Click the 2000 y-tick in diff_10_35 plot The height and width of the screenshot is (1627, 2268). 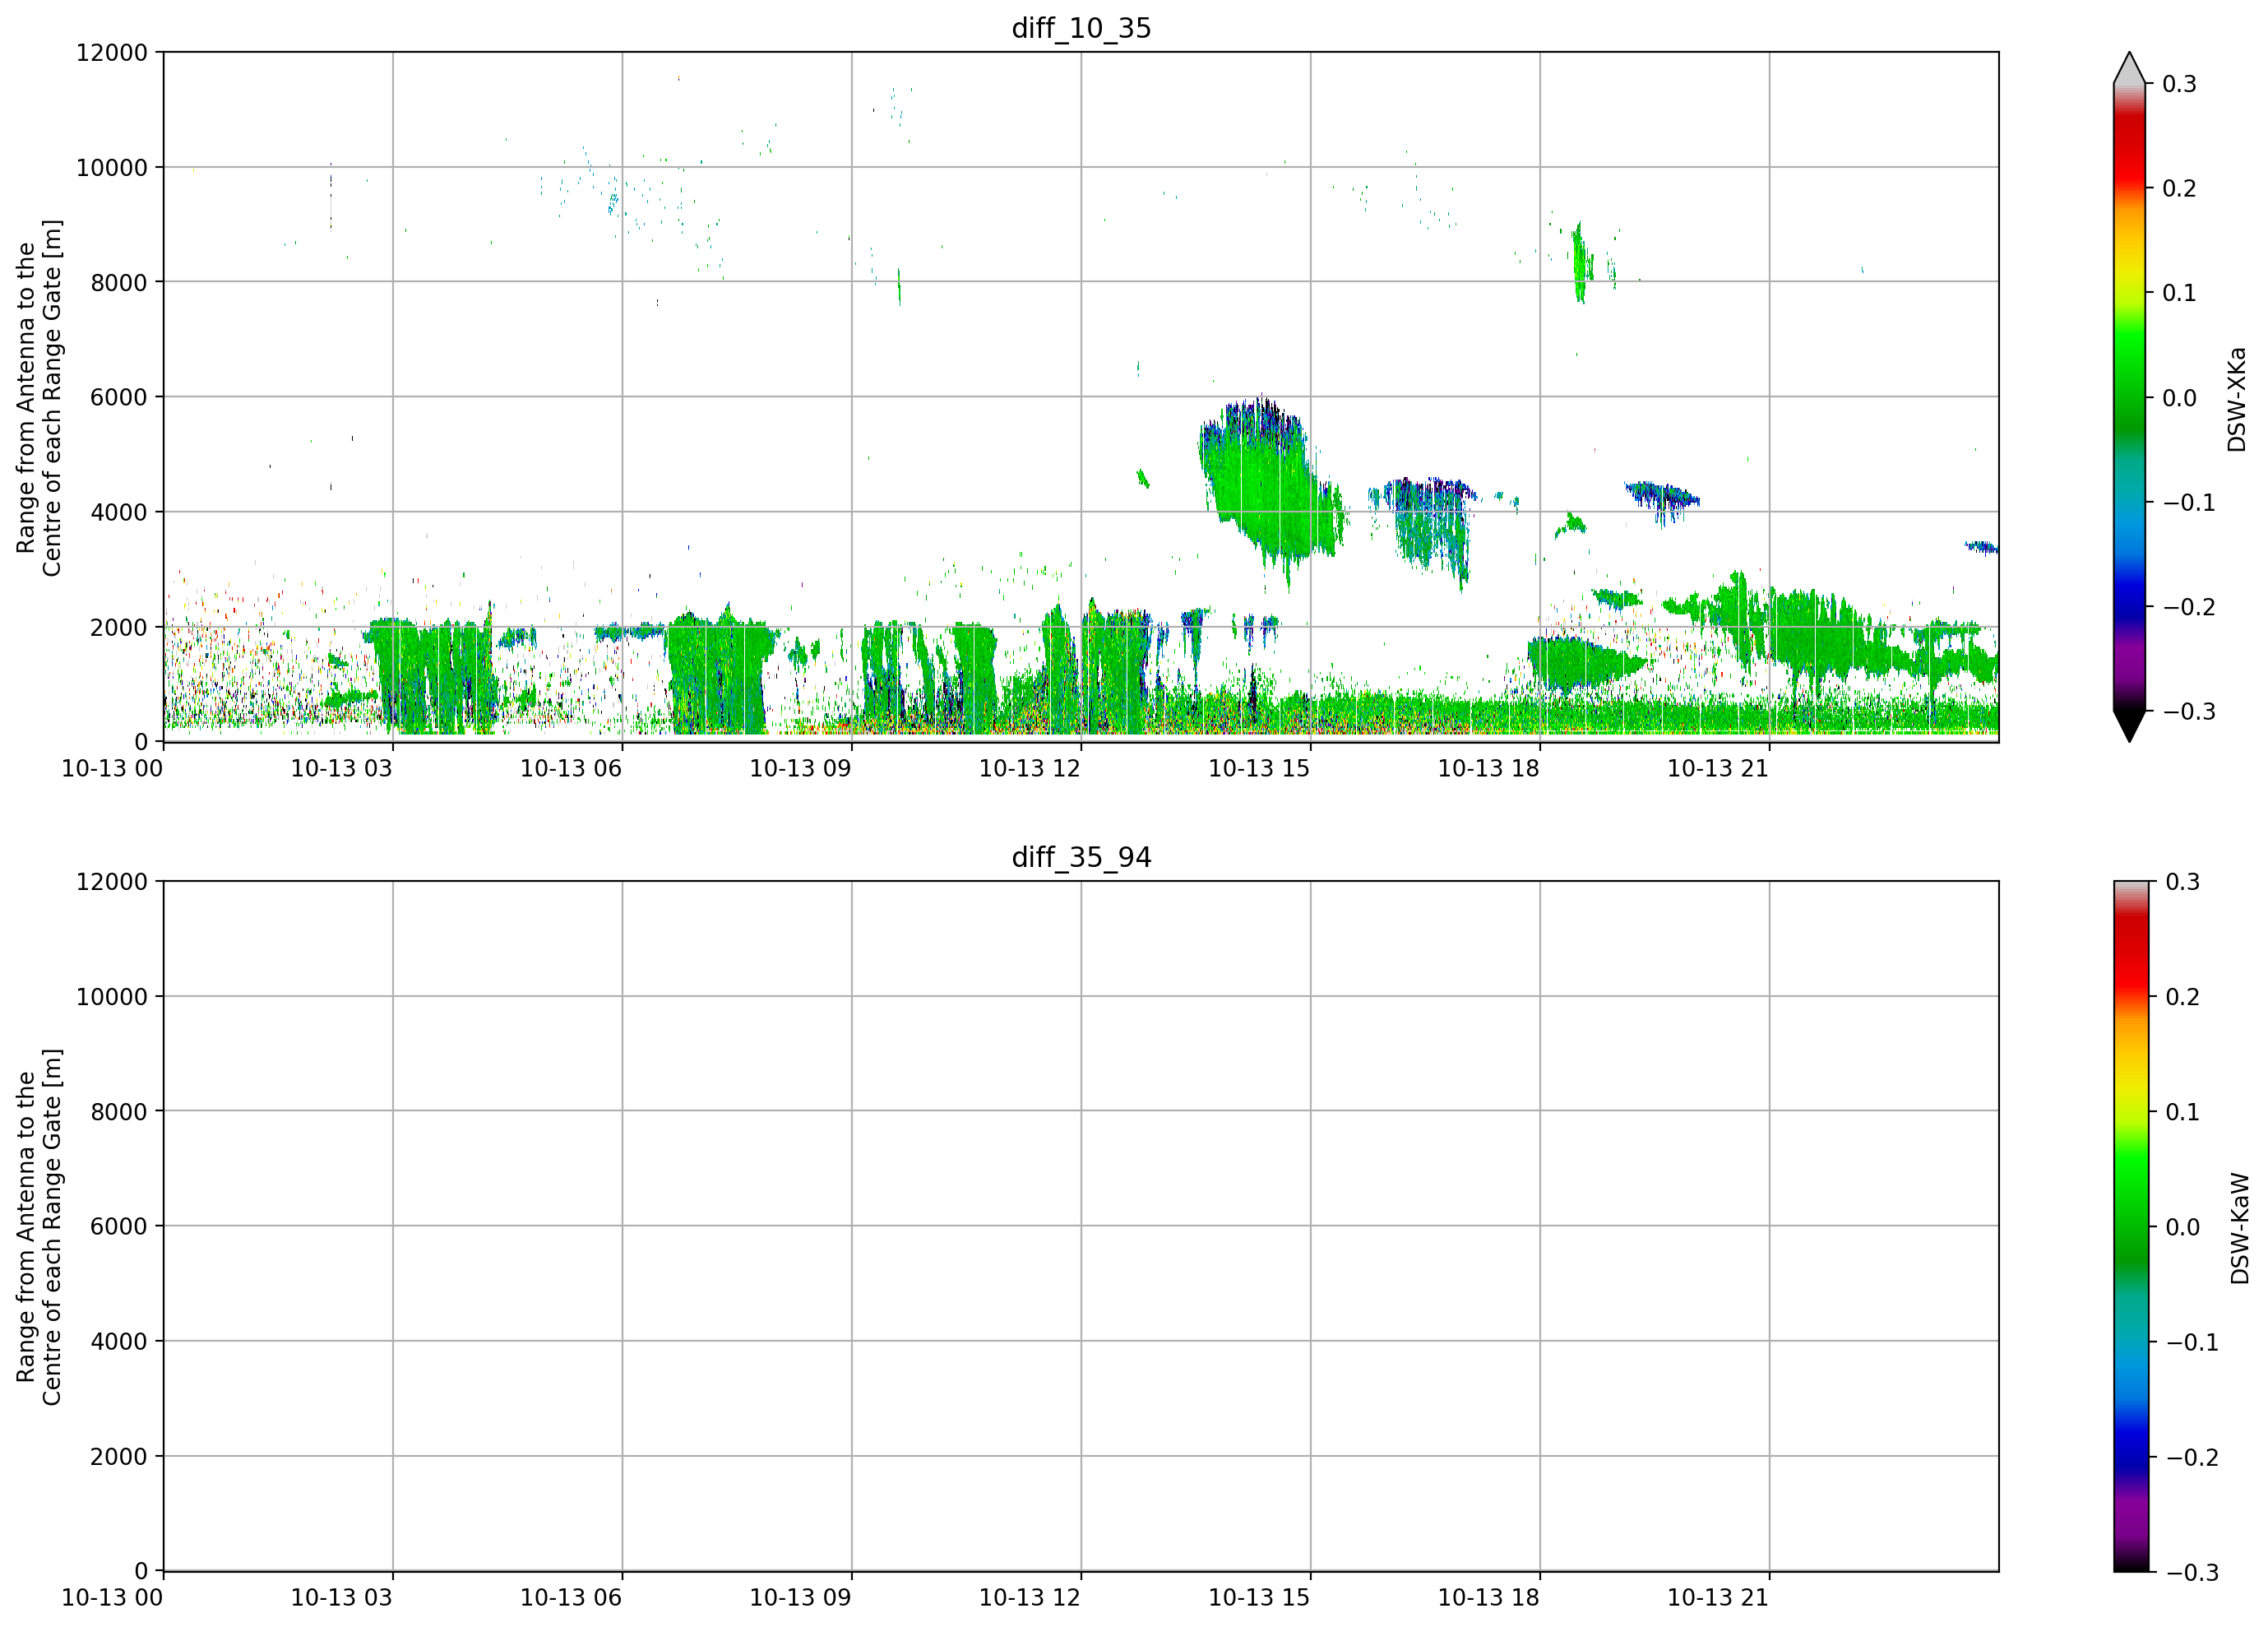[119, 627]
